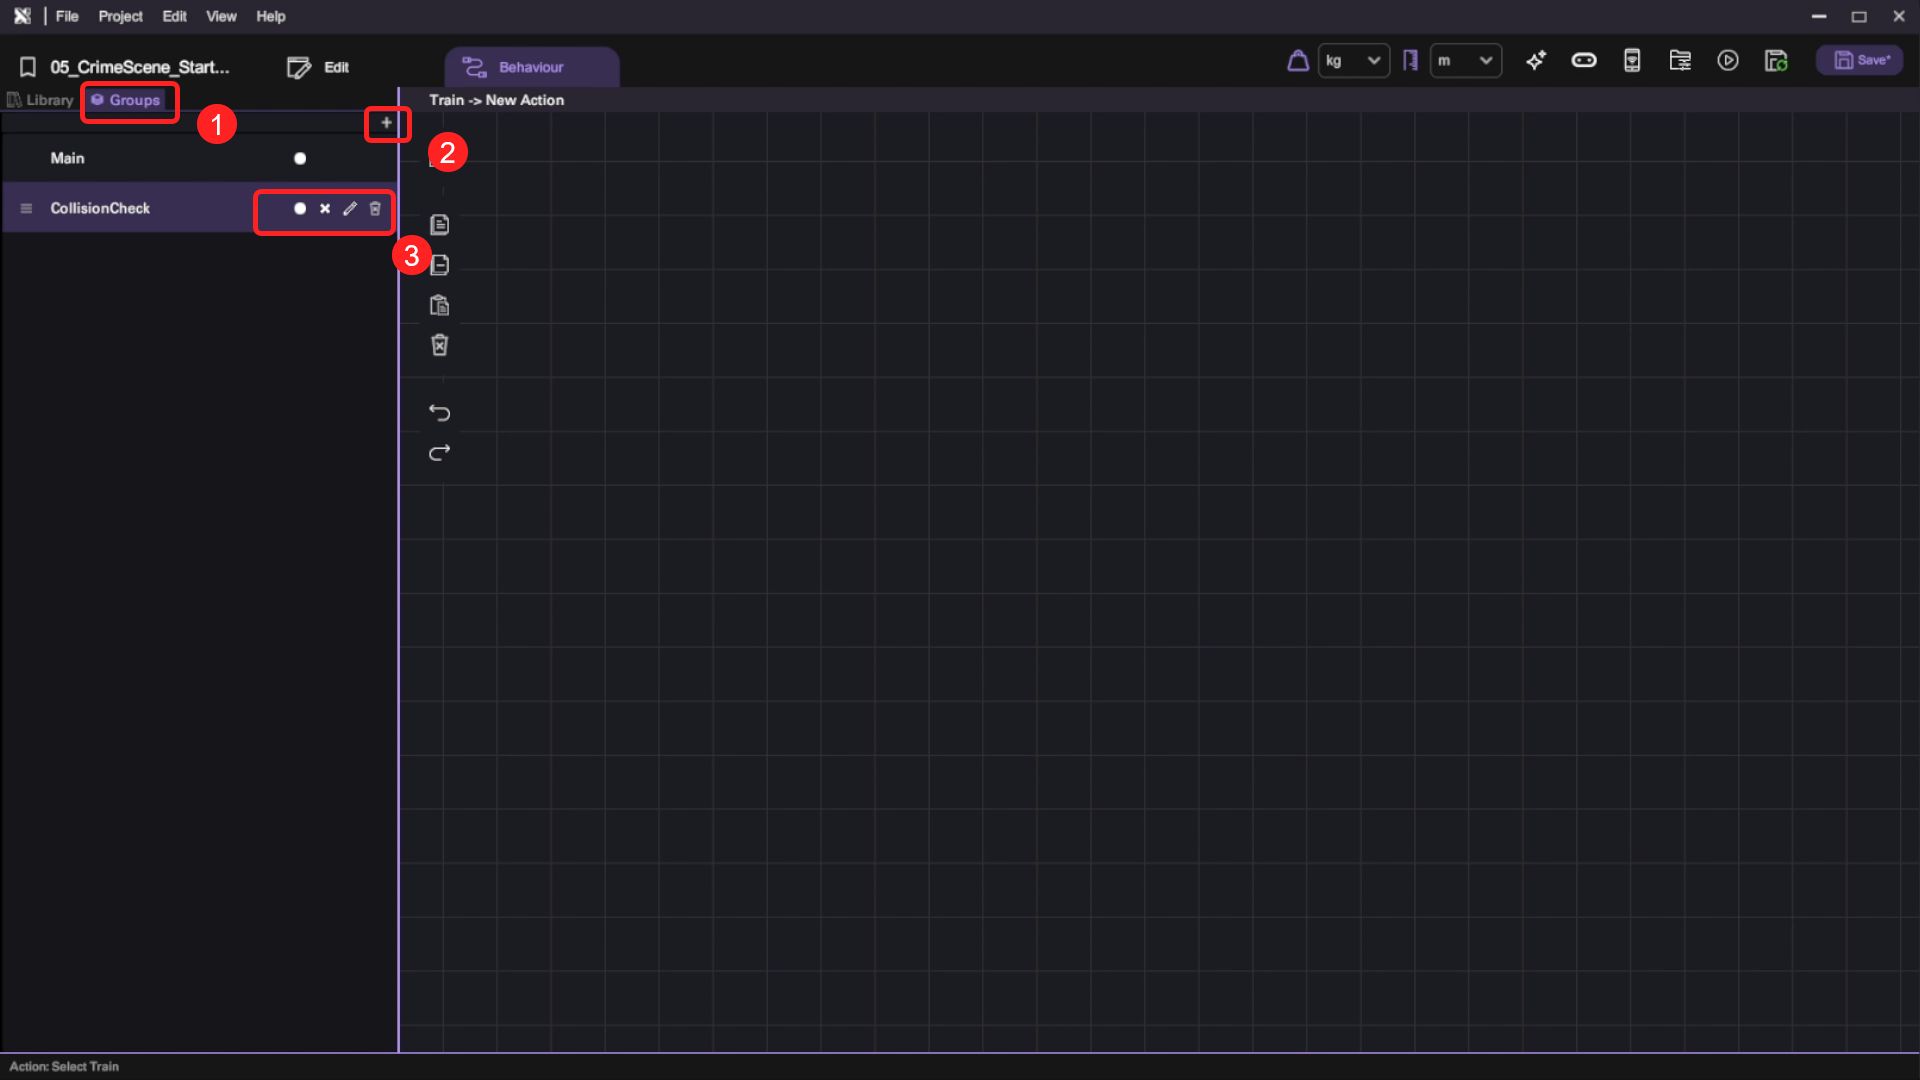This screenshot has height=1080, width=1920.
Task: Click the Edit mode button
Action: (319, 67)
